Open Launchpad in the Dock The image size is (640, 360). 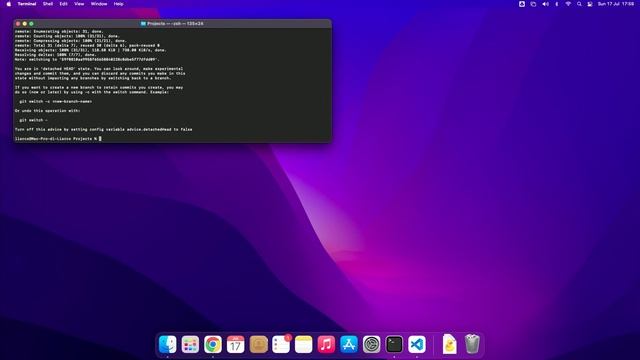[x=190, y=344]
